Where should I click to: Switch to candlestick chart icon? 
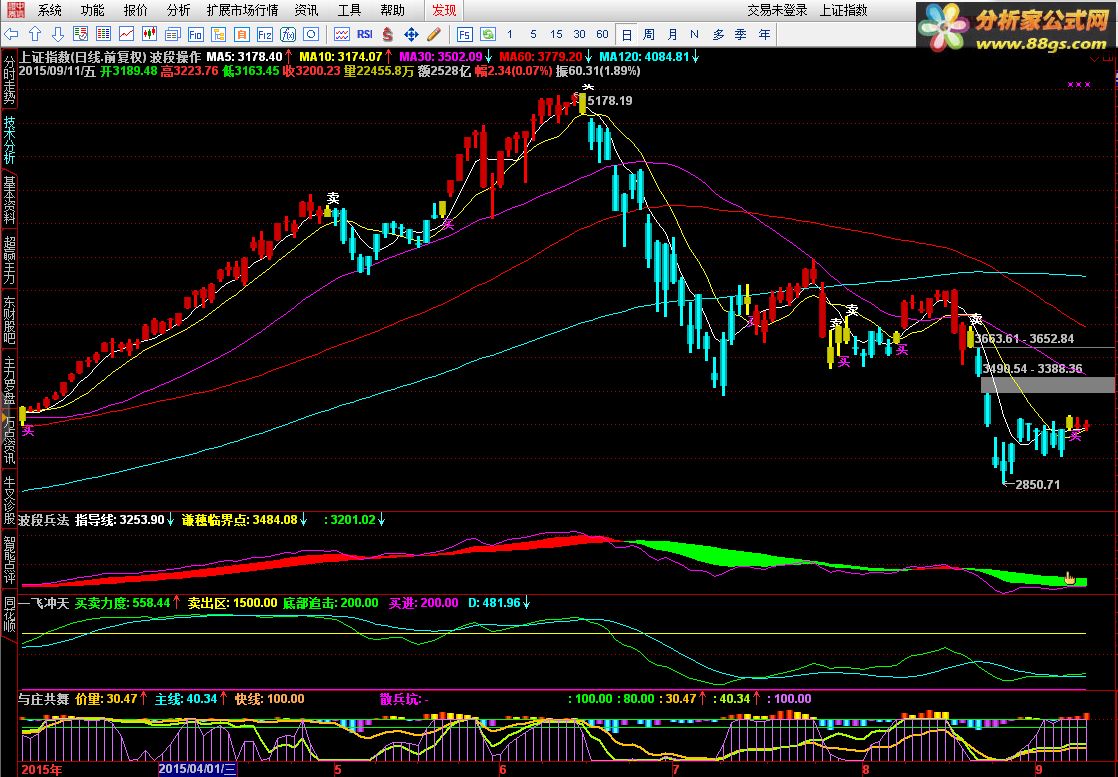point(150,34)
